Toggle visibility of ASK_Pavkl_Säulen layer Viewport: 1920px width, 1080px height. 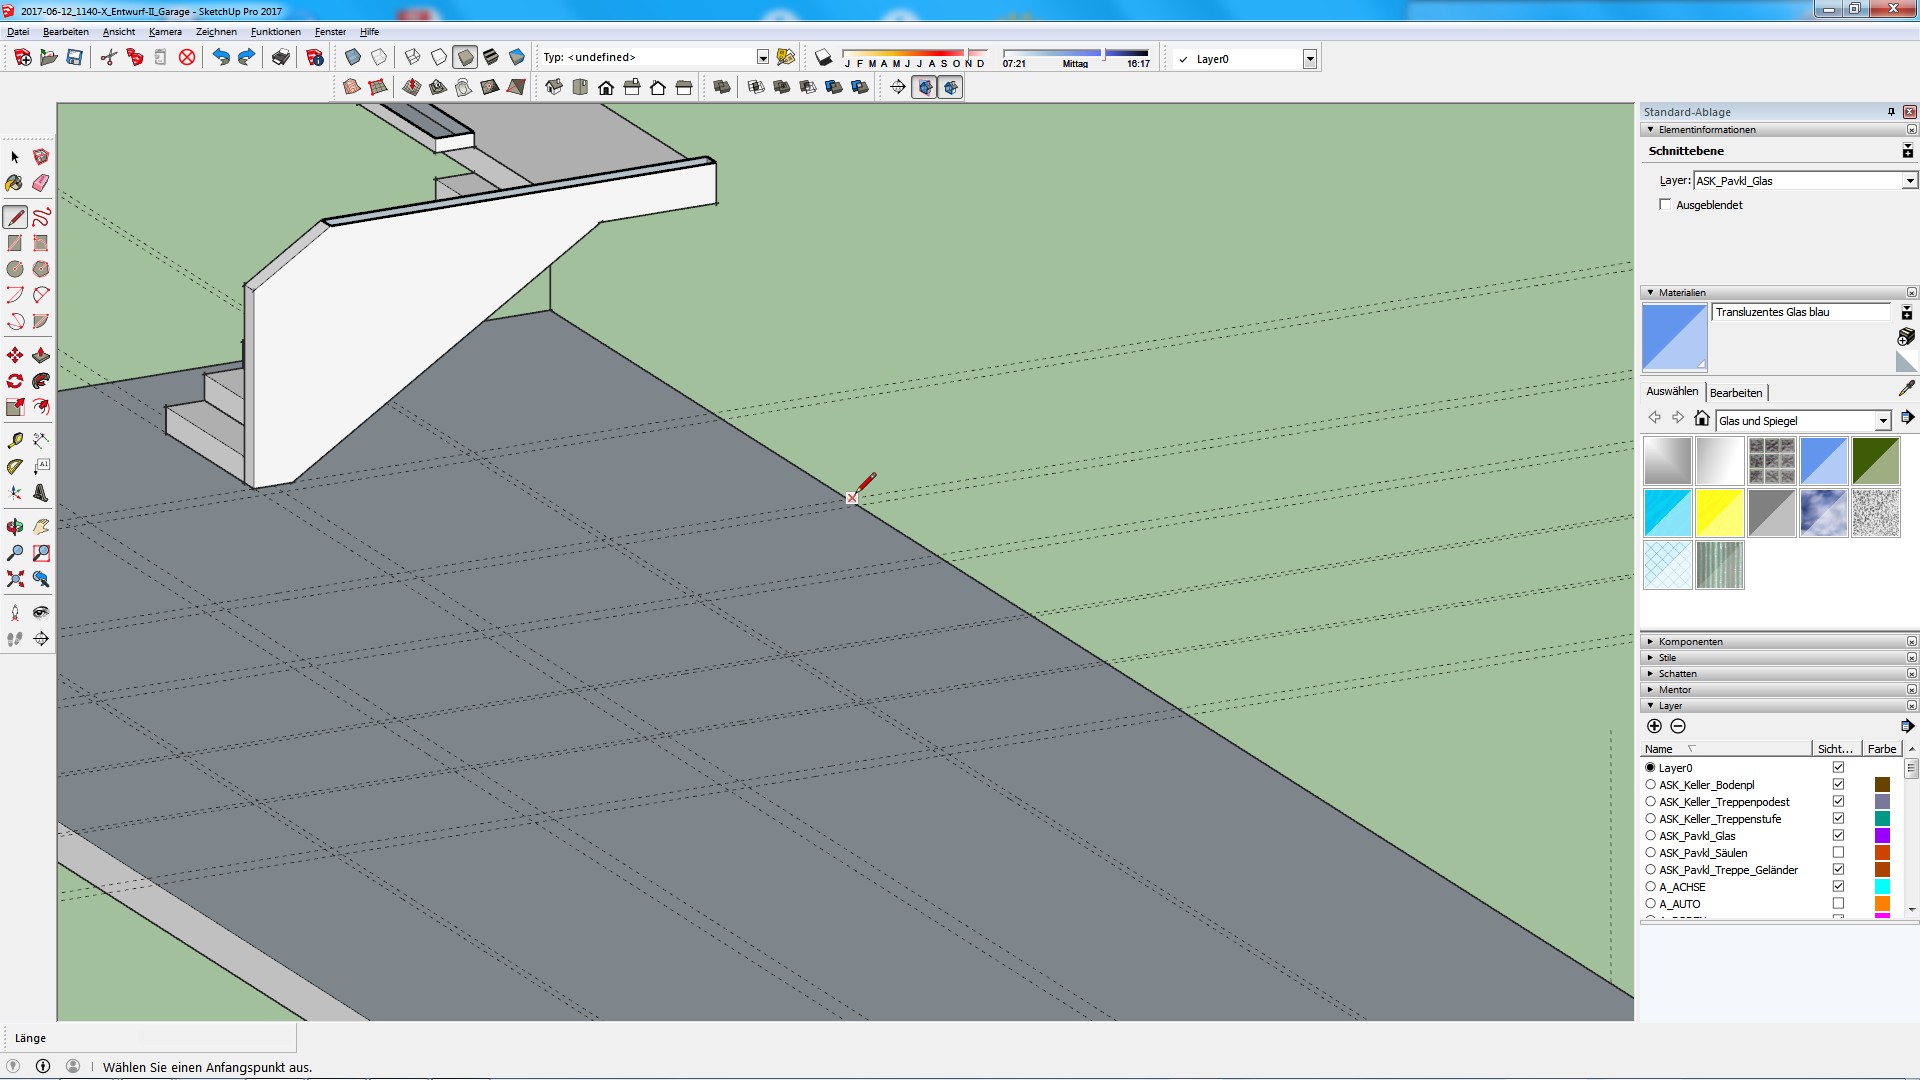(1838, 853)
